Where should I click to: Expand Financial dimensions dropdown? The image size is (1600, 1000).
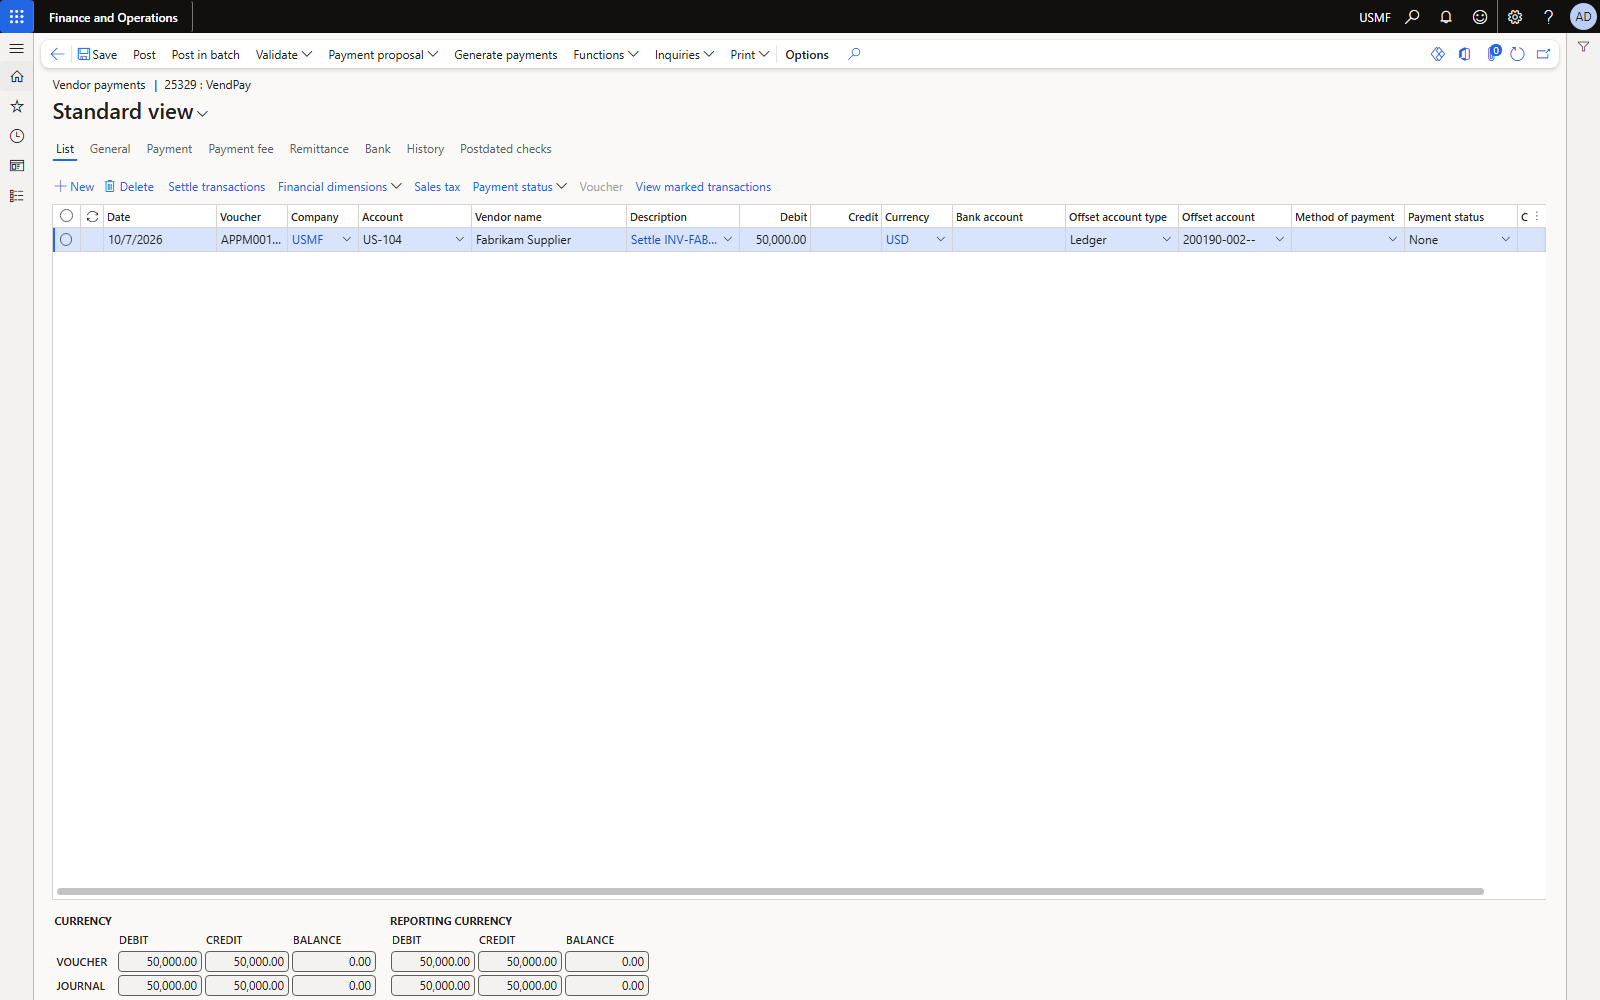339,187
